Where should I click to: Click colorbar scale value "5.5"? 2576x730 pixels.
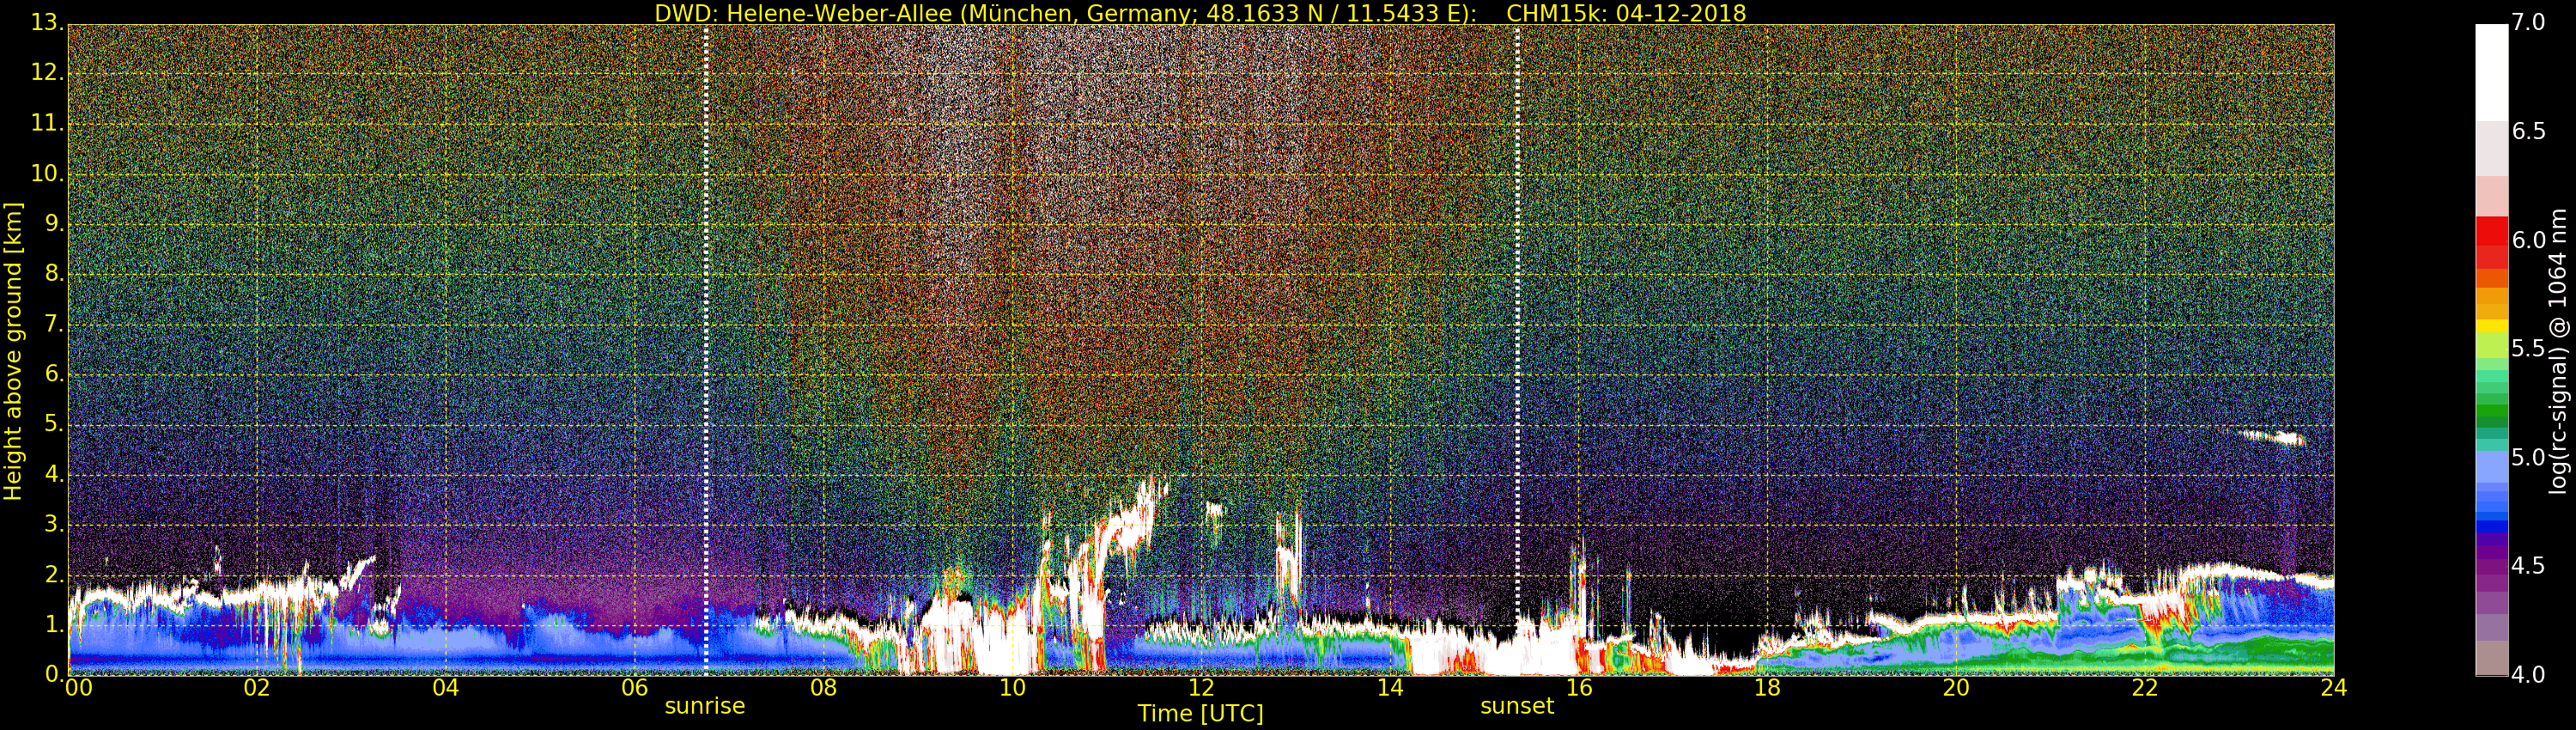2529,349
